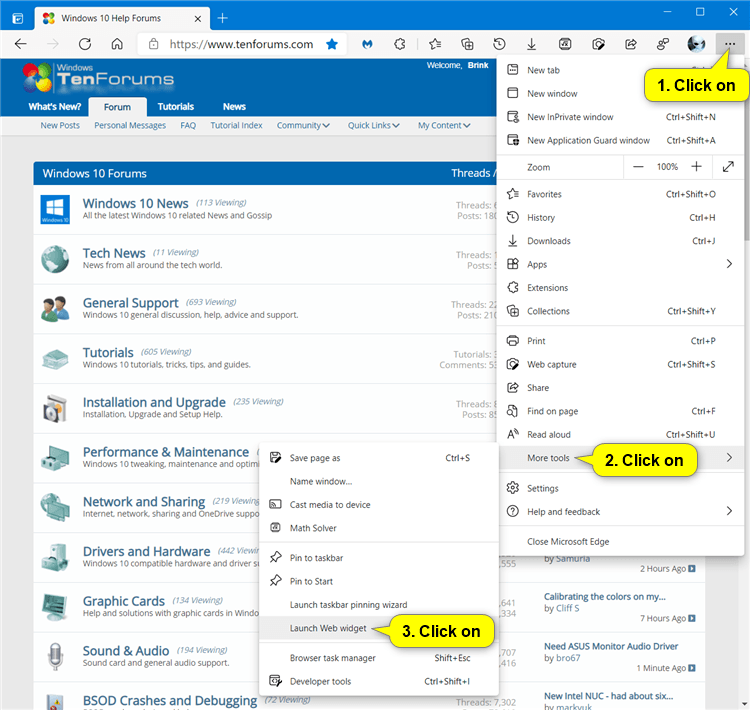Click the site lock icon in address bar
Viewport: 750px width, 710px height.
[154, 44]
